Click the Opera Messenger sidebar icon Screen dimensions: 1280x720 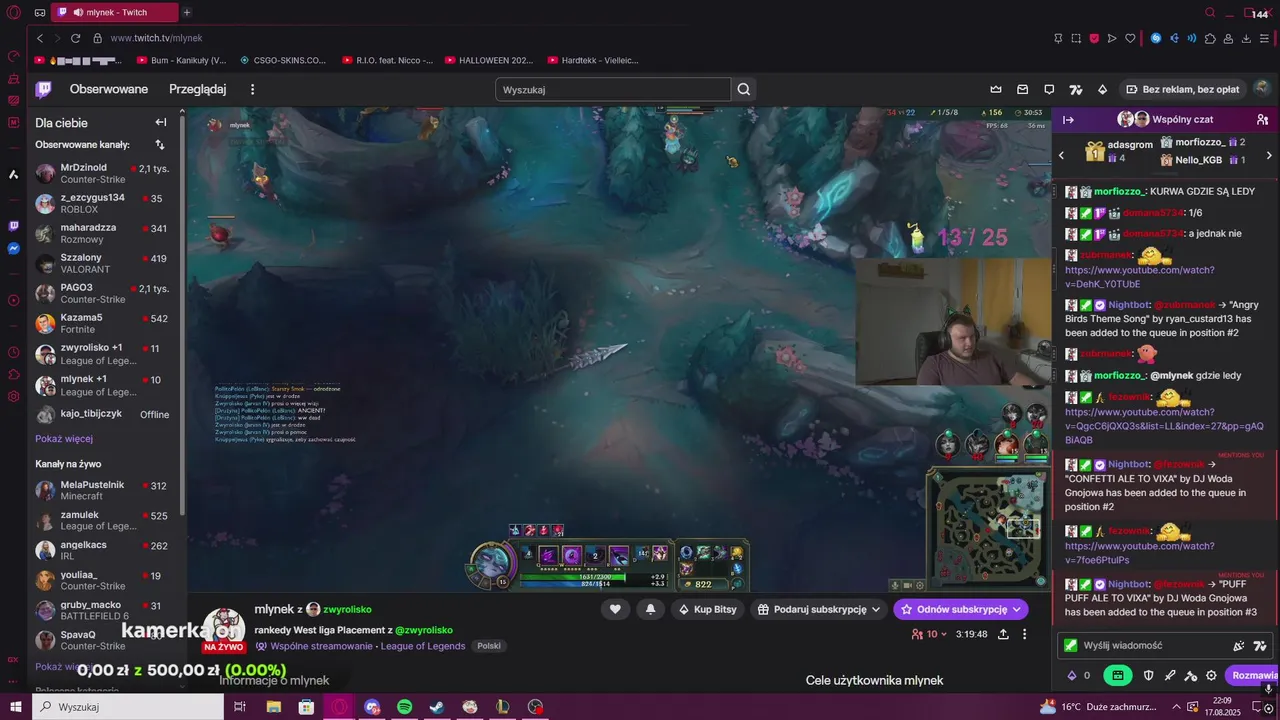tap(14, 248)
